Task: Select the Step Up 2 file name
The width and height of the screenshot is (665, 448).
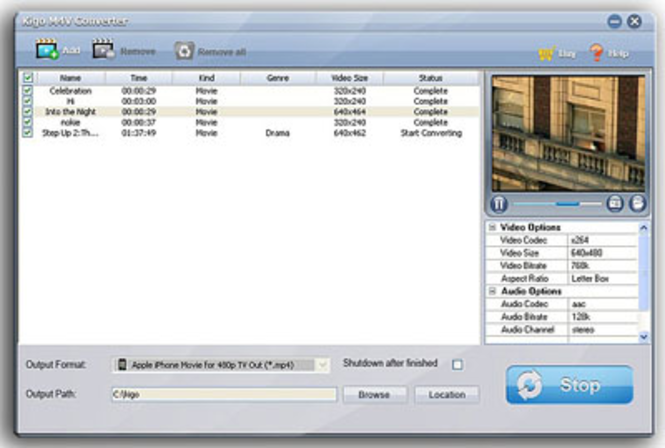Action: tap(70, 133)
